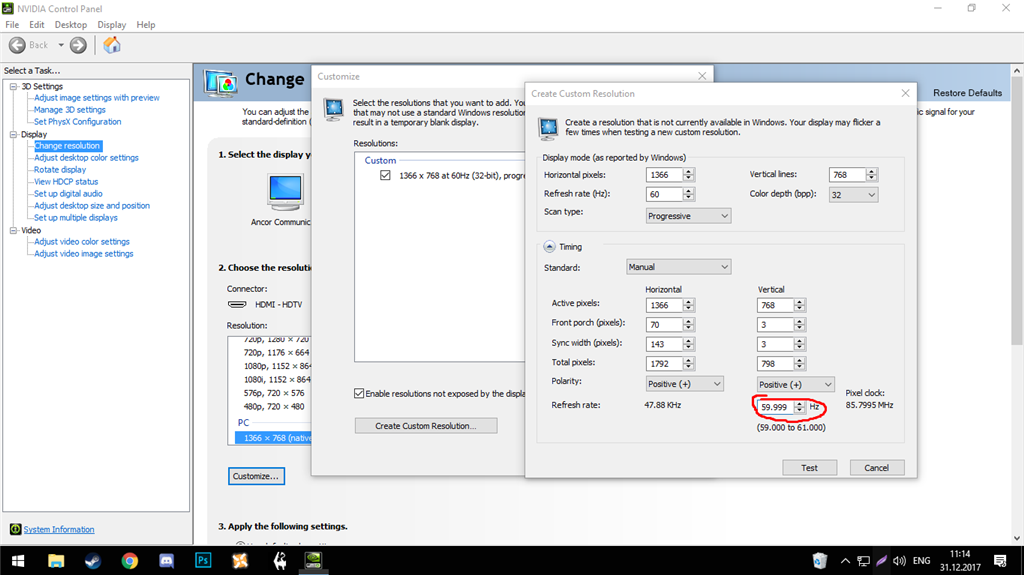The width and height of the screenshot is (1024, 575).
Task: Select View HDCP status
Action: coord(66,182)
